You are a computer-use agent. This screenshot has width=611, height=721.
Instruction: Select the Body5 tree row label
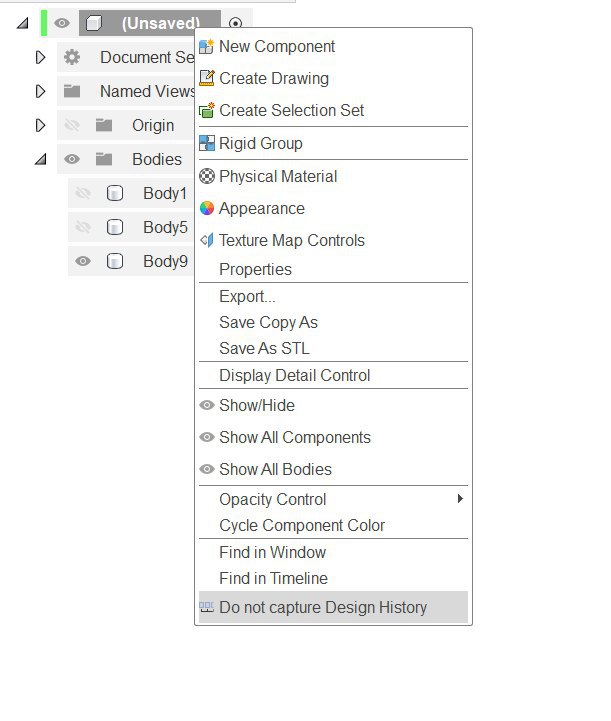point(165,227)
